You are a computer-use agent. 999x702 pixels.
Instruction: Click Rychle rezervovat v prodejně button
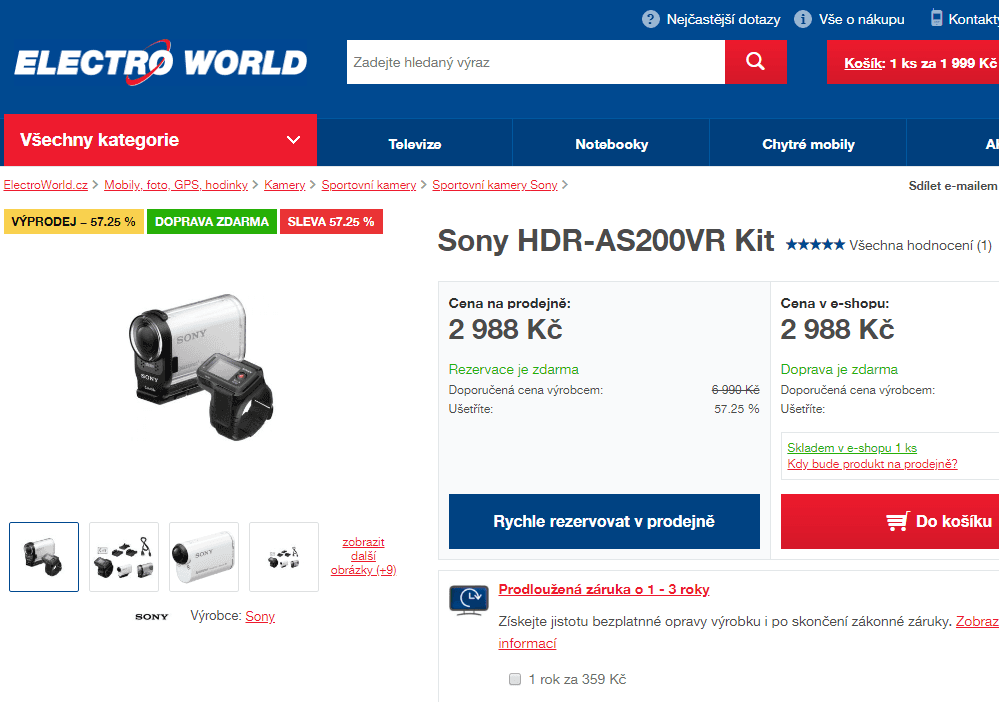[604, 521]
